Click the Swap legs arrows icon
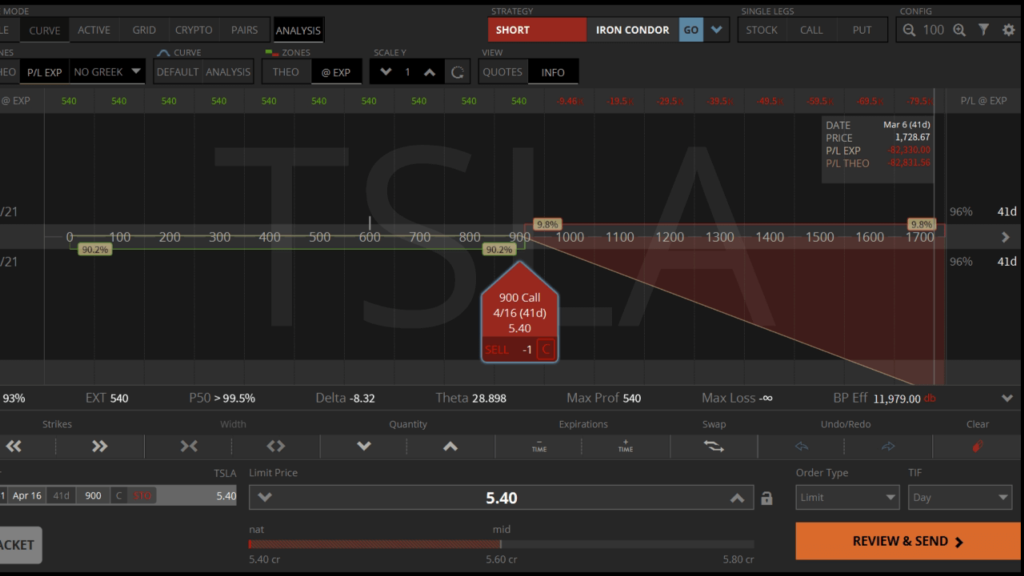Image resolution: width=1024 pixels, height=576 pixels. tap(714, 447)
